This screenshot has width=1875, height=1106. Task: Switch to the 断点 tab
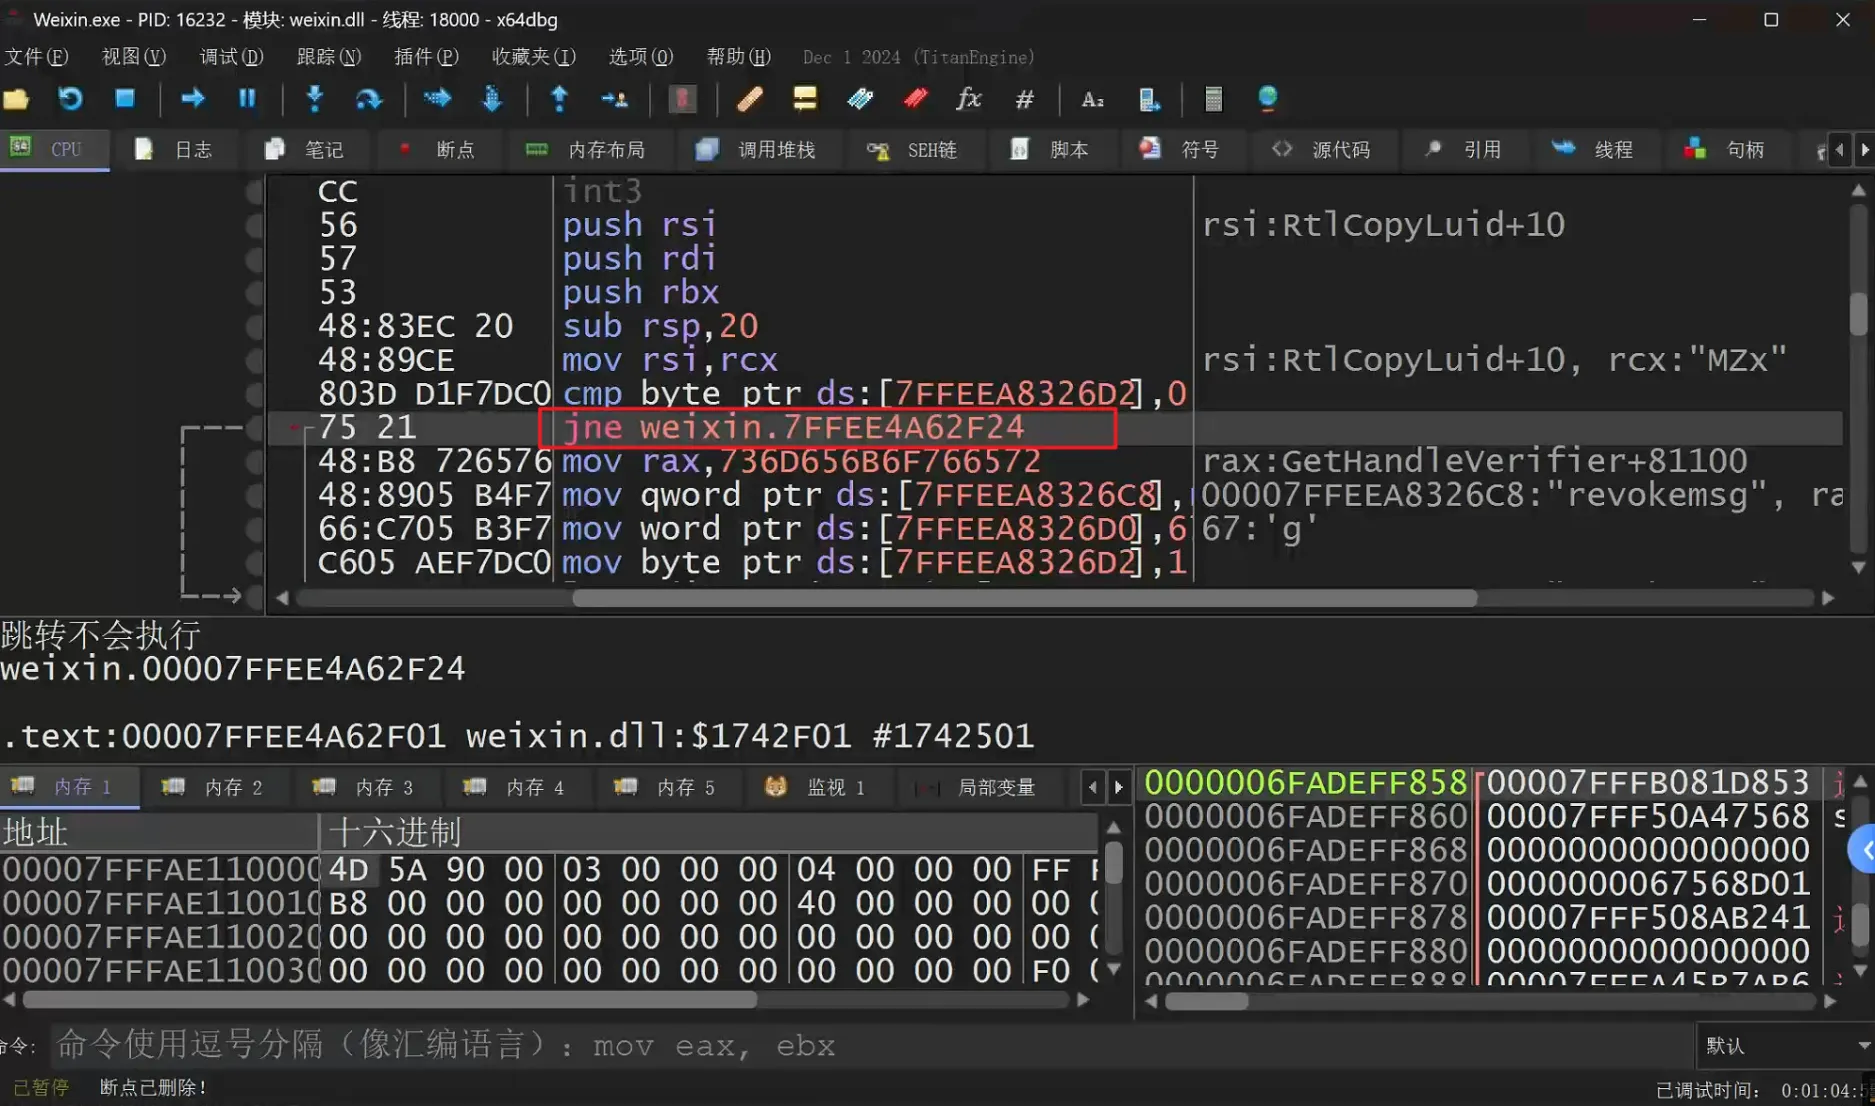438,150
